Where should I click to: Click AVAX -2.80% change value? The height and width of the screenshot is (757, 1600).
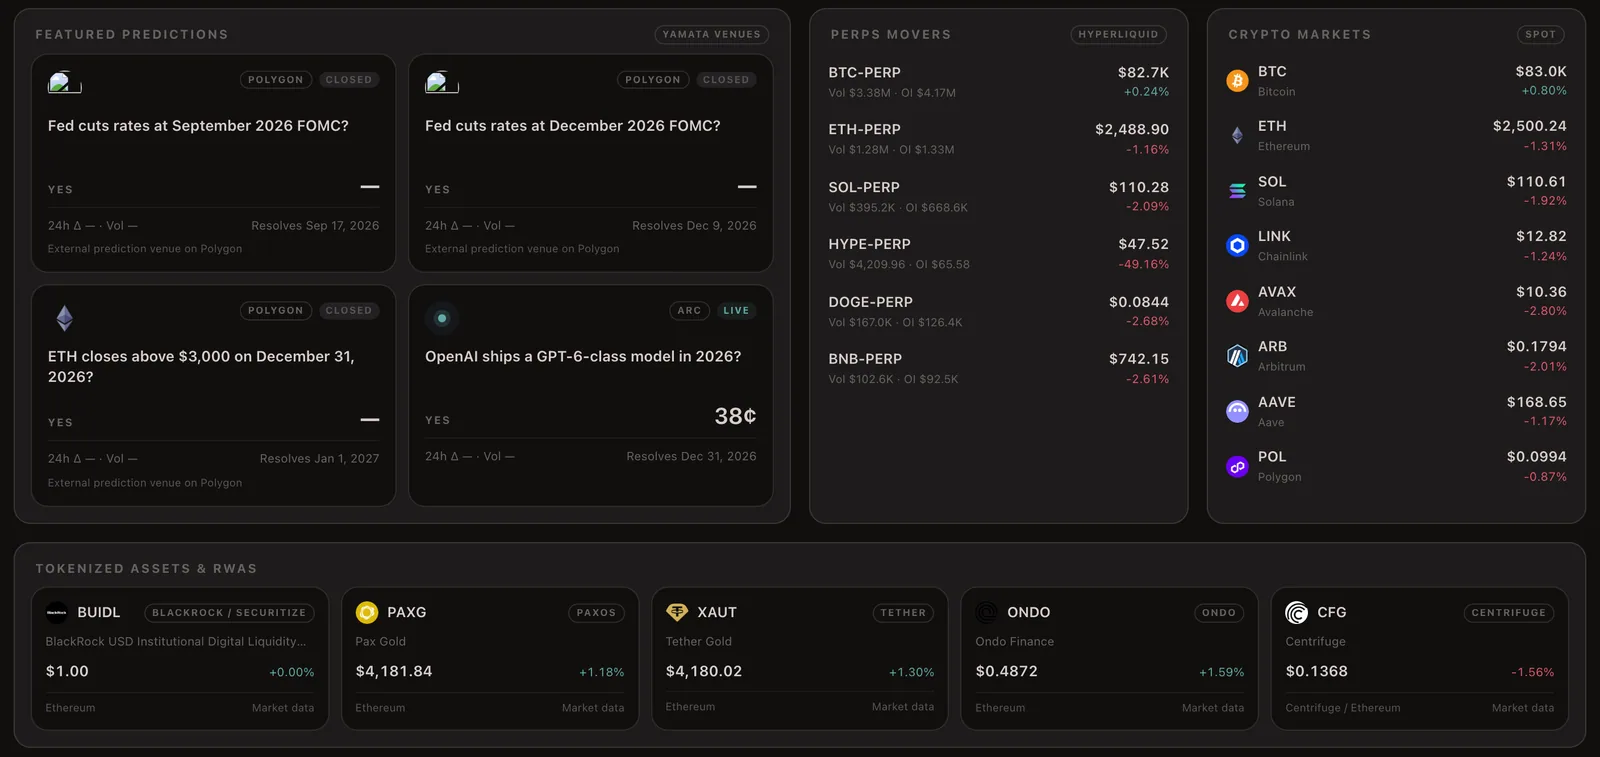(x=1545, y=312)
